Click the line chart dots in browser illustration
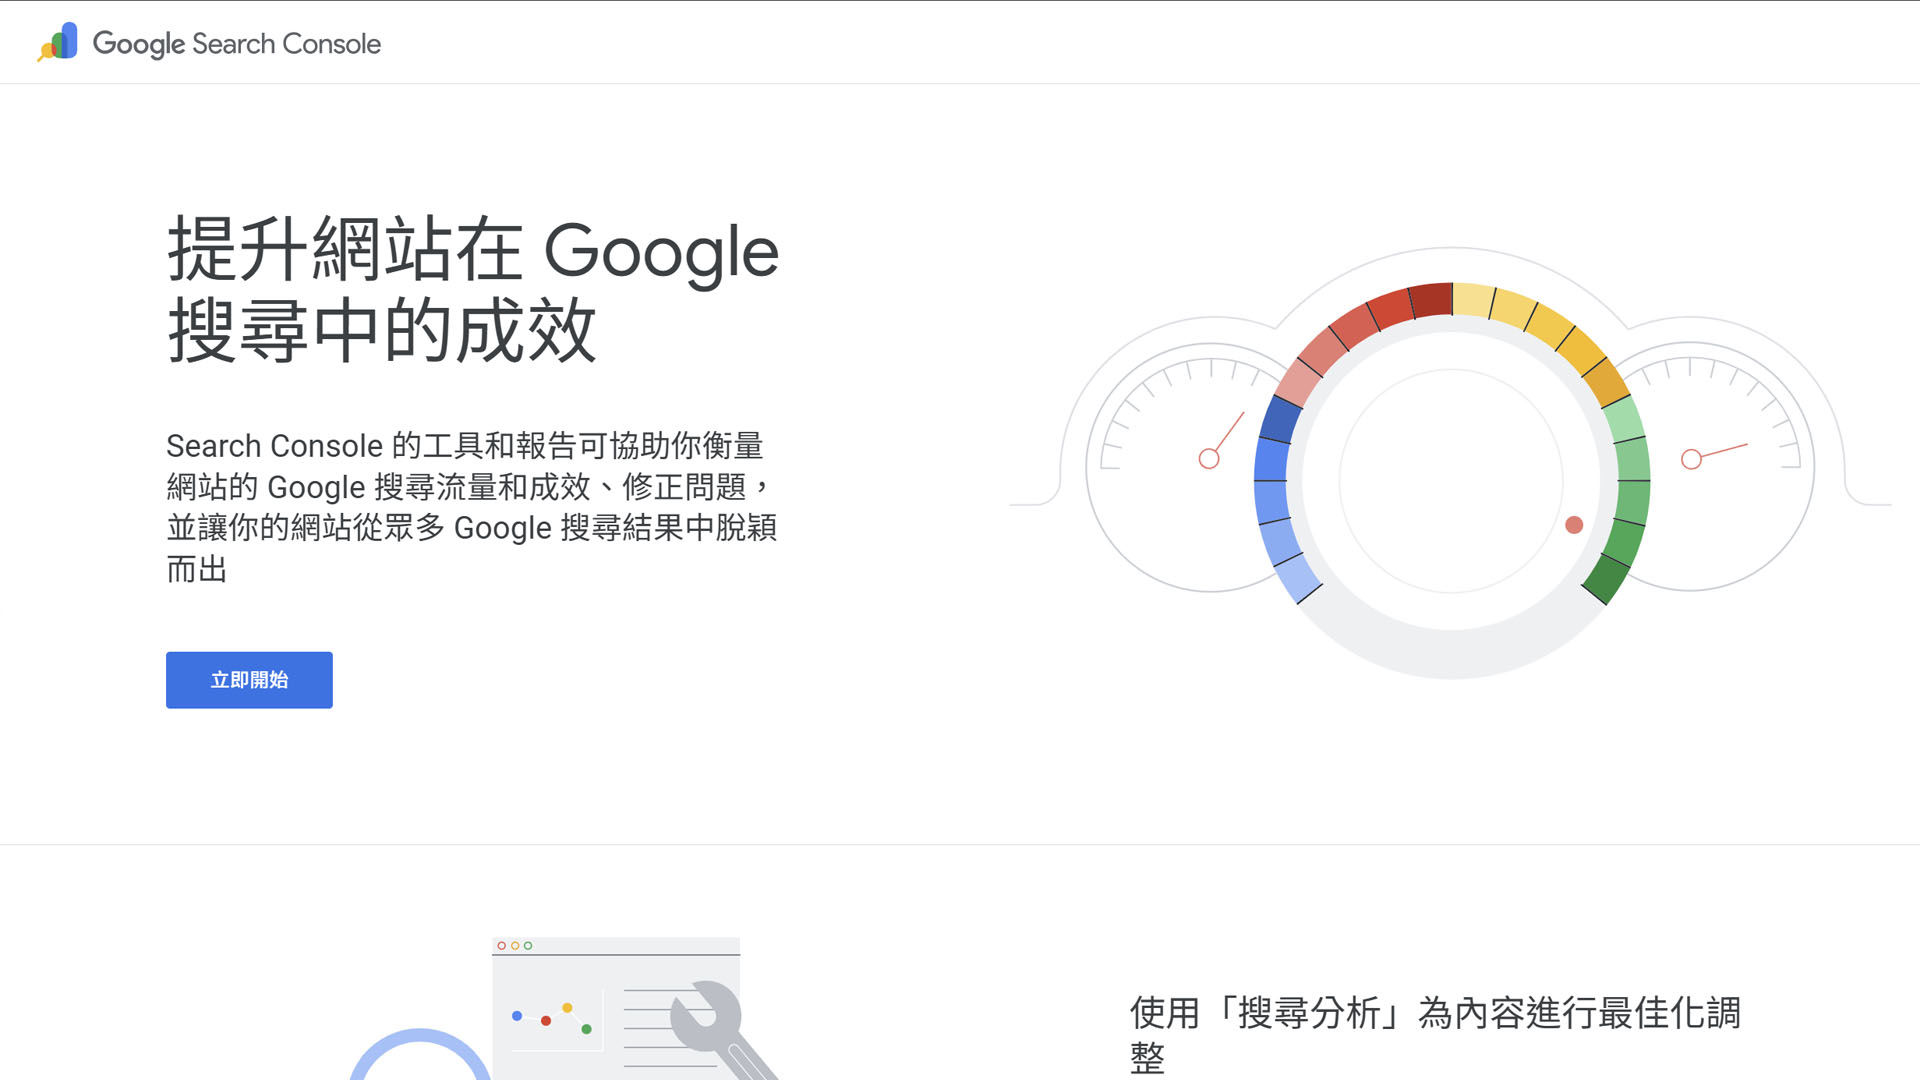Image resolution: width=1920 pixels, height=1080 pixels. click(x=552, y=1018)
